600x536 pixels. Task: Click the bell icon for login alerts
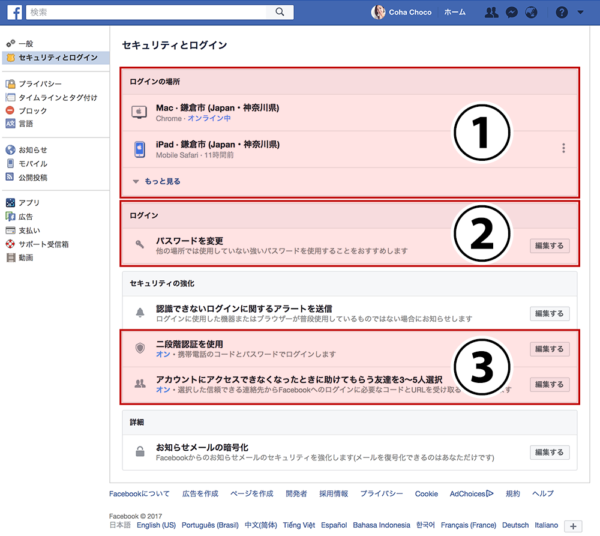pos(140,313)
